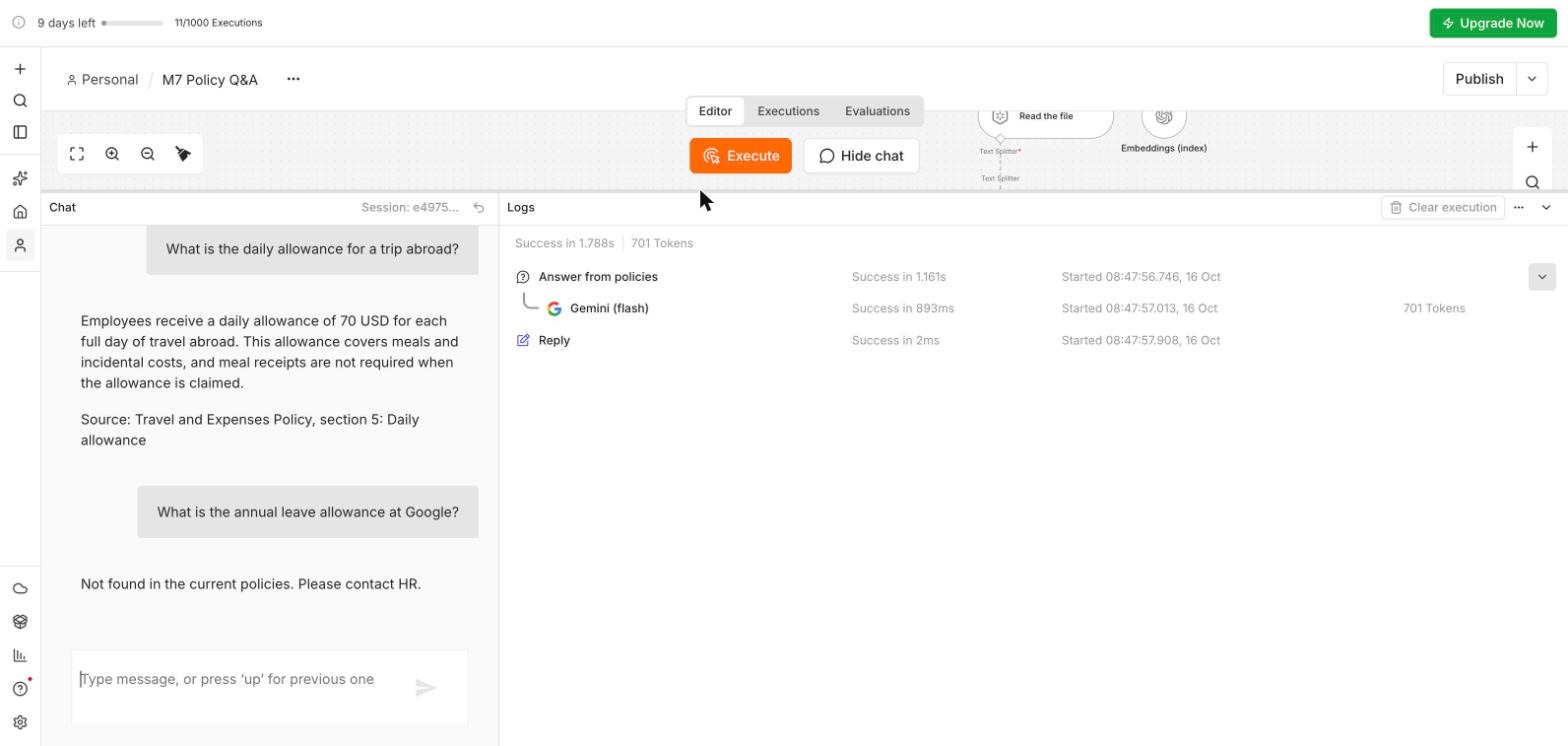The width and height of the screenshot is (1568, 746).
Task: Click the tidy up workflow icon
Action: click(183, 154)
